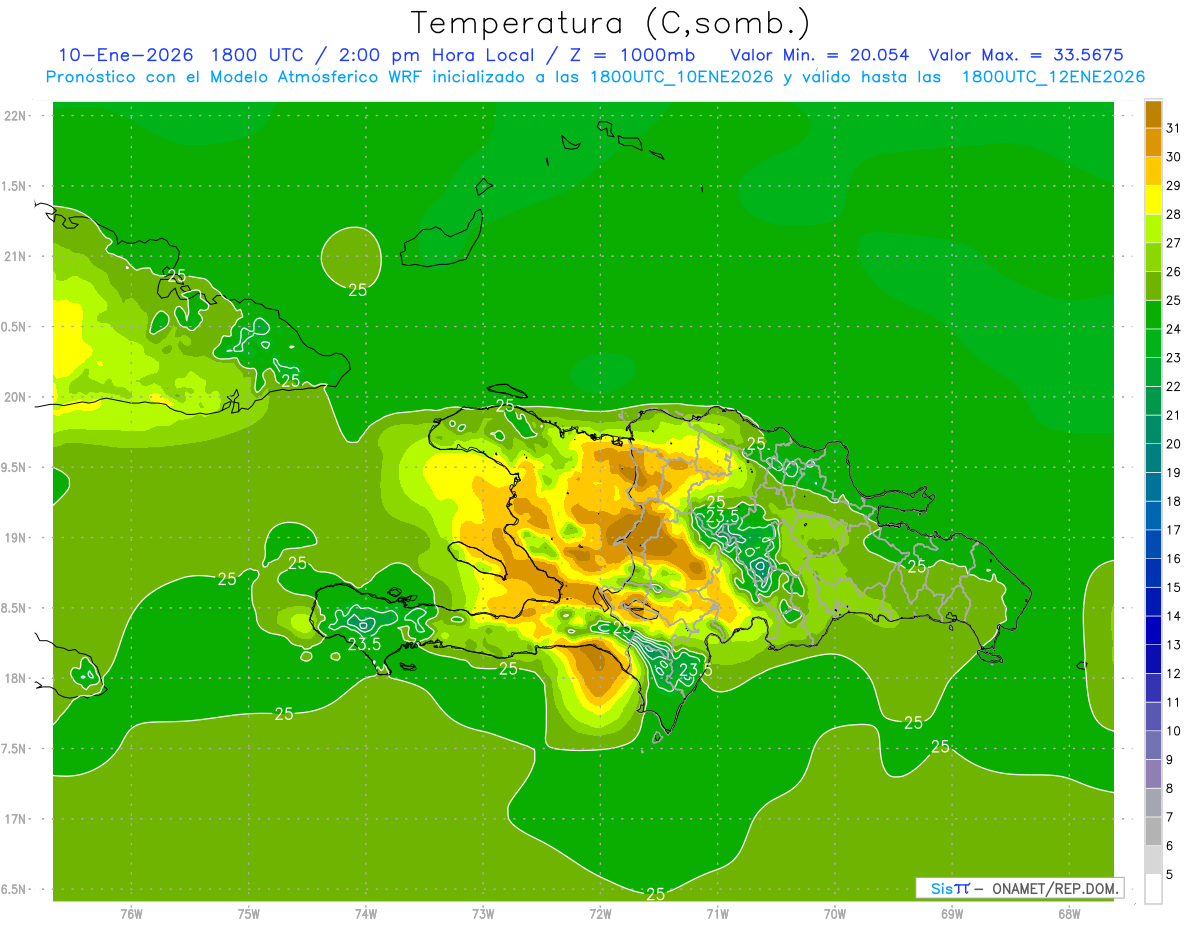Click the "76W" longitude axis label
The height and width of the screenshot is (927, 1200).
(x=131, y=913)
